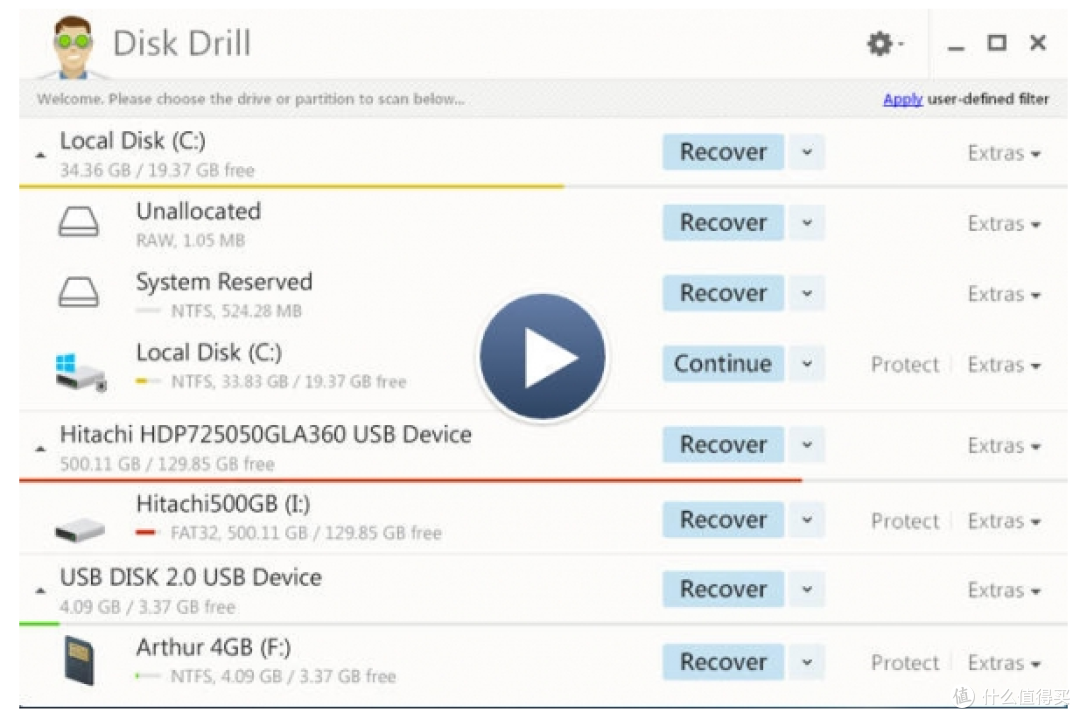1080x719 pixels.
Task: Open Recover options dropdown for Unallocated
Action: (x=807, y=222)
